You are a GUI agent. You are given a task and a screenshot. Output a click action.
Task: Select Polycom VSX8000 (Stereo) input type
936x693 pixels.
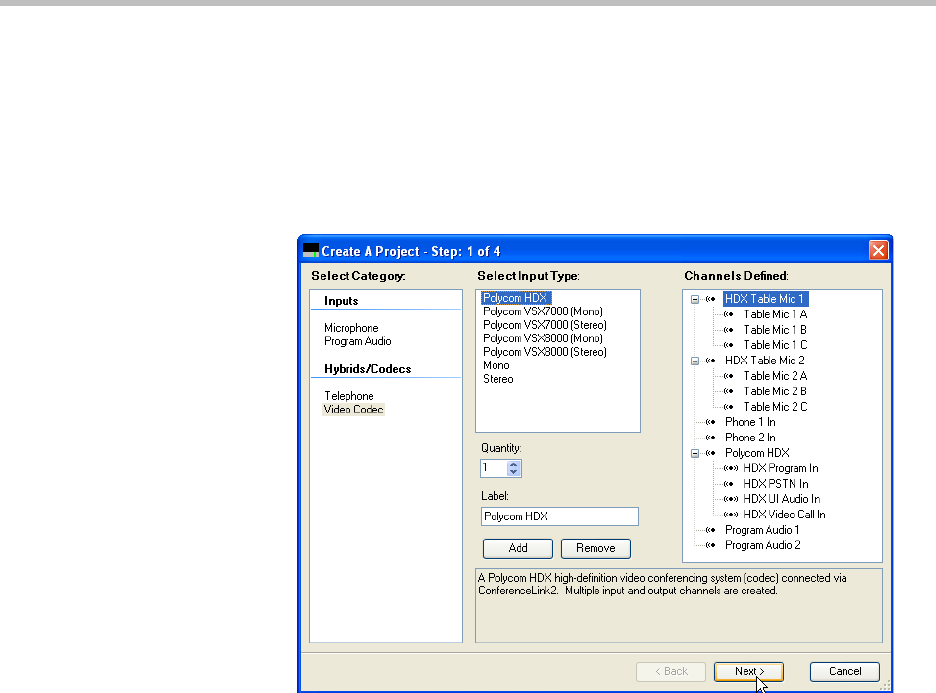tap(545, 352)
